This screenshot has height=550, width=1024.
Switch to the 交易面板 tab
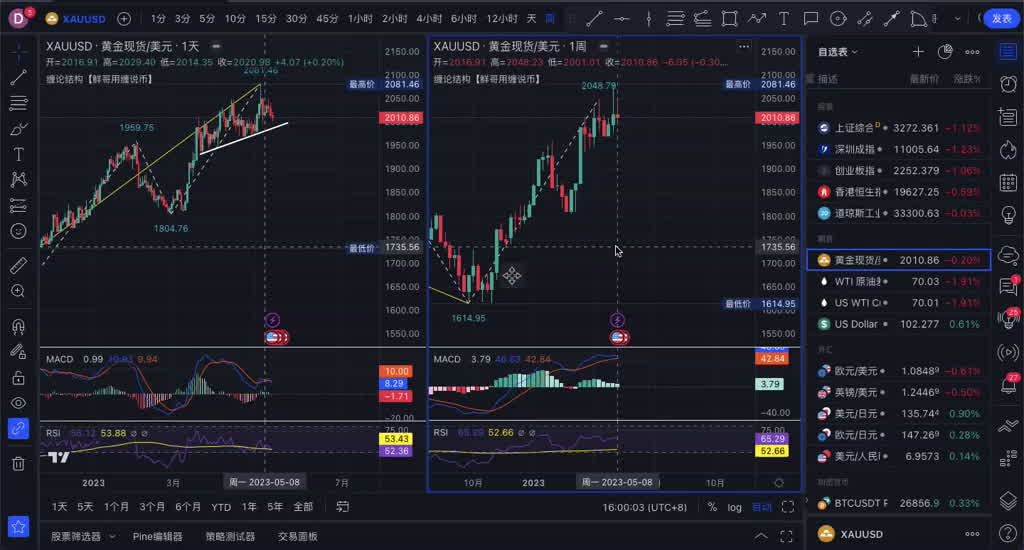click(298, 537)
